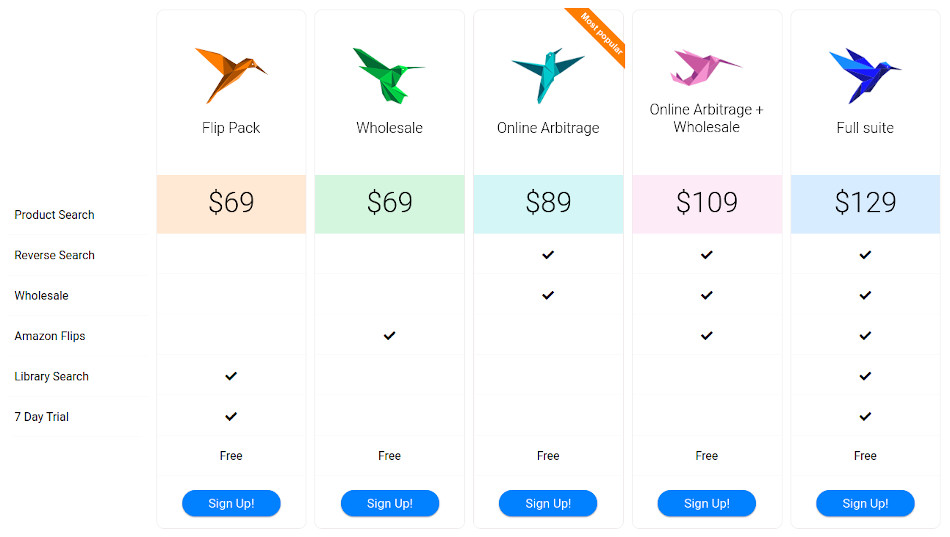Click the pink Online Arbitrage + Wholesale bird

click(706, 67)
